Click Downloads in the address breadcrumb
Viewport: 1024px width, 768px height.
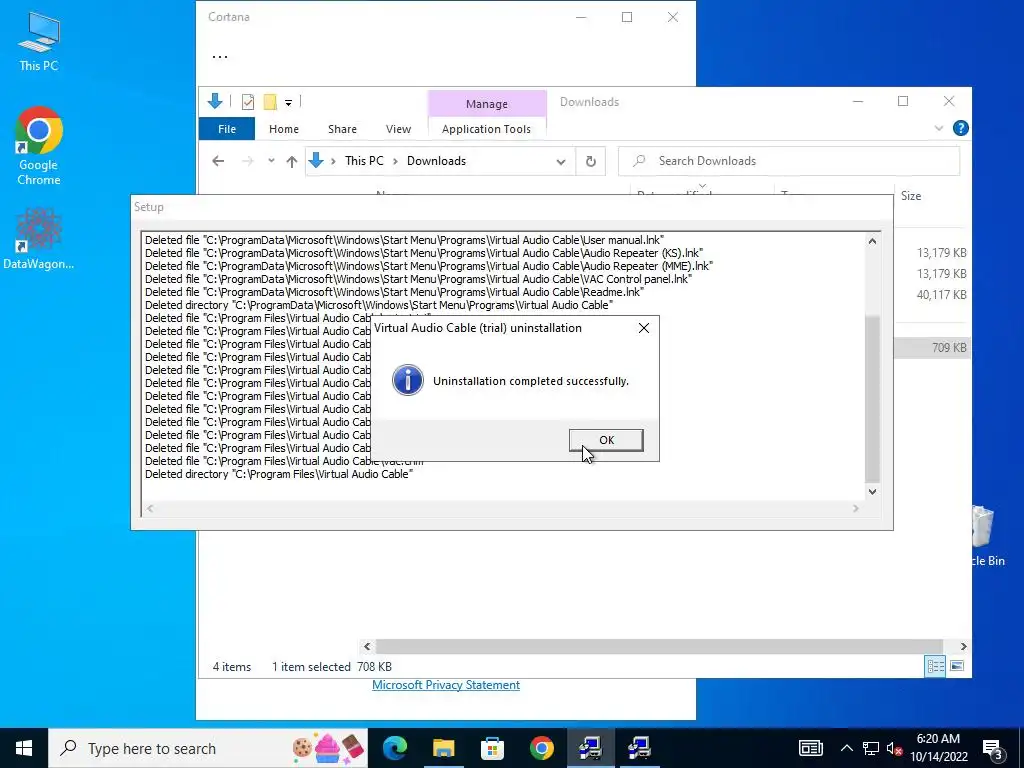tap(436, 161)
